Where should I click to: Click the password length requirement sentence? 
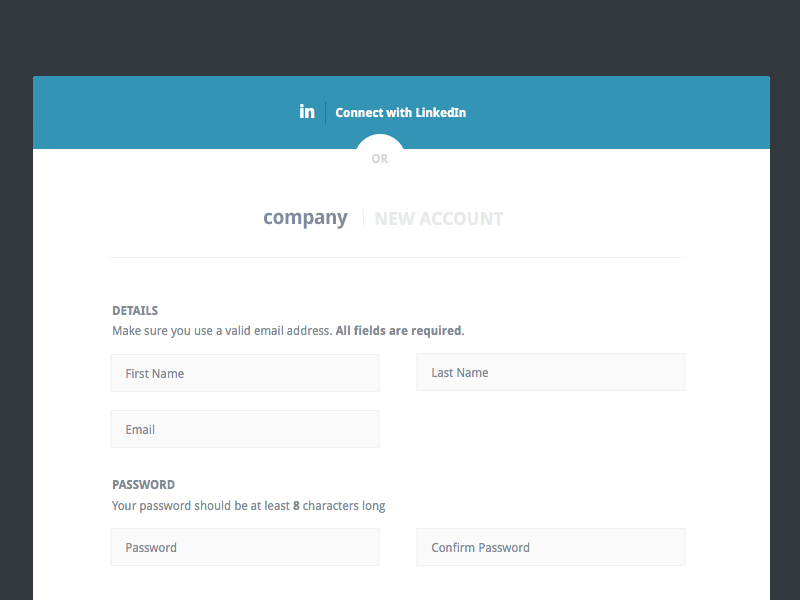point(248,505)
